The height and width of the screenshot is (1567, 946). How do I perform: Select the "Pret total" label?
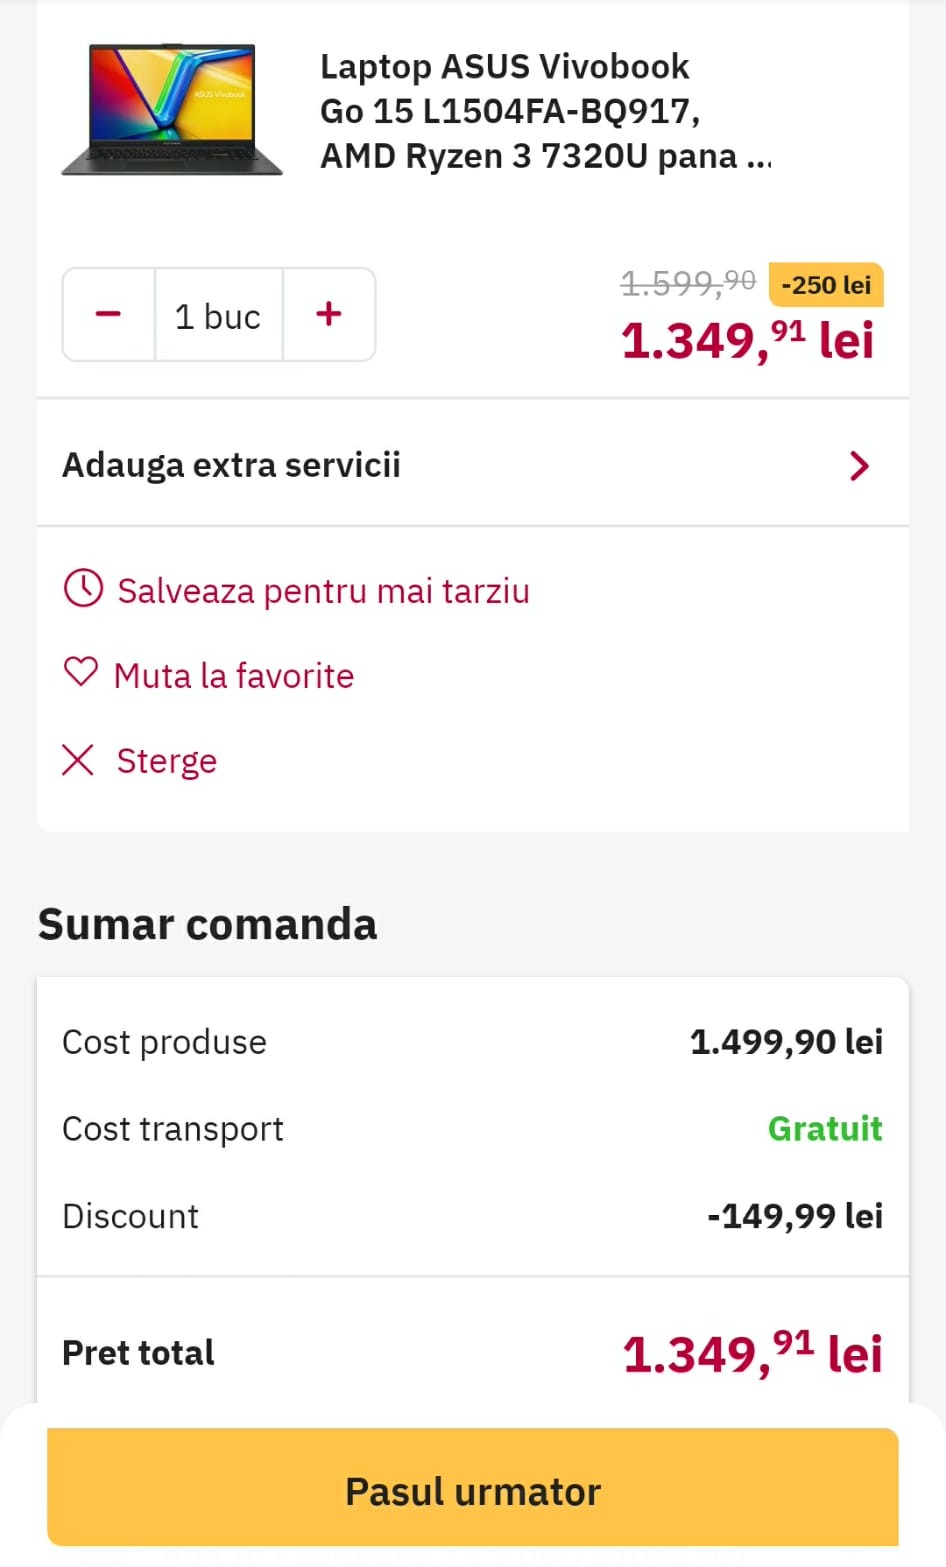point(138,1353)
